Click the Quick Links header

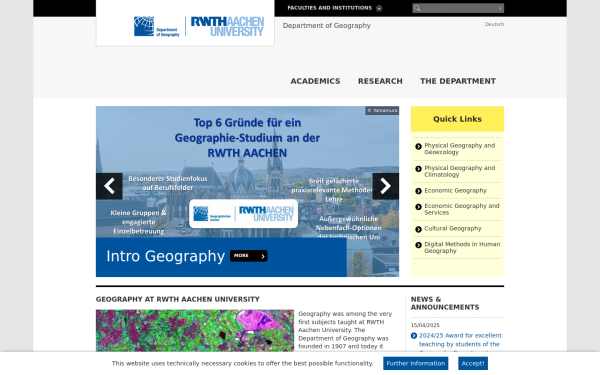[457, 119]
